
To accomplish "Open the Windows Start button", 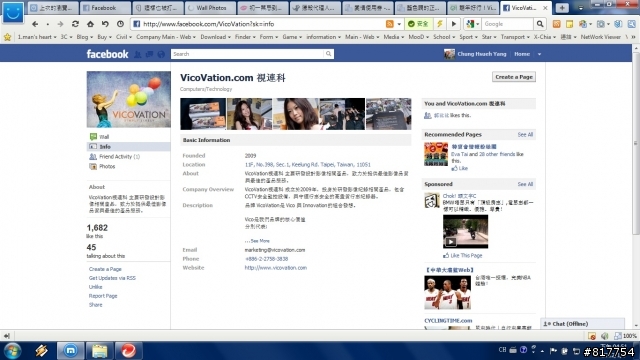I will point(12,351).
